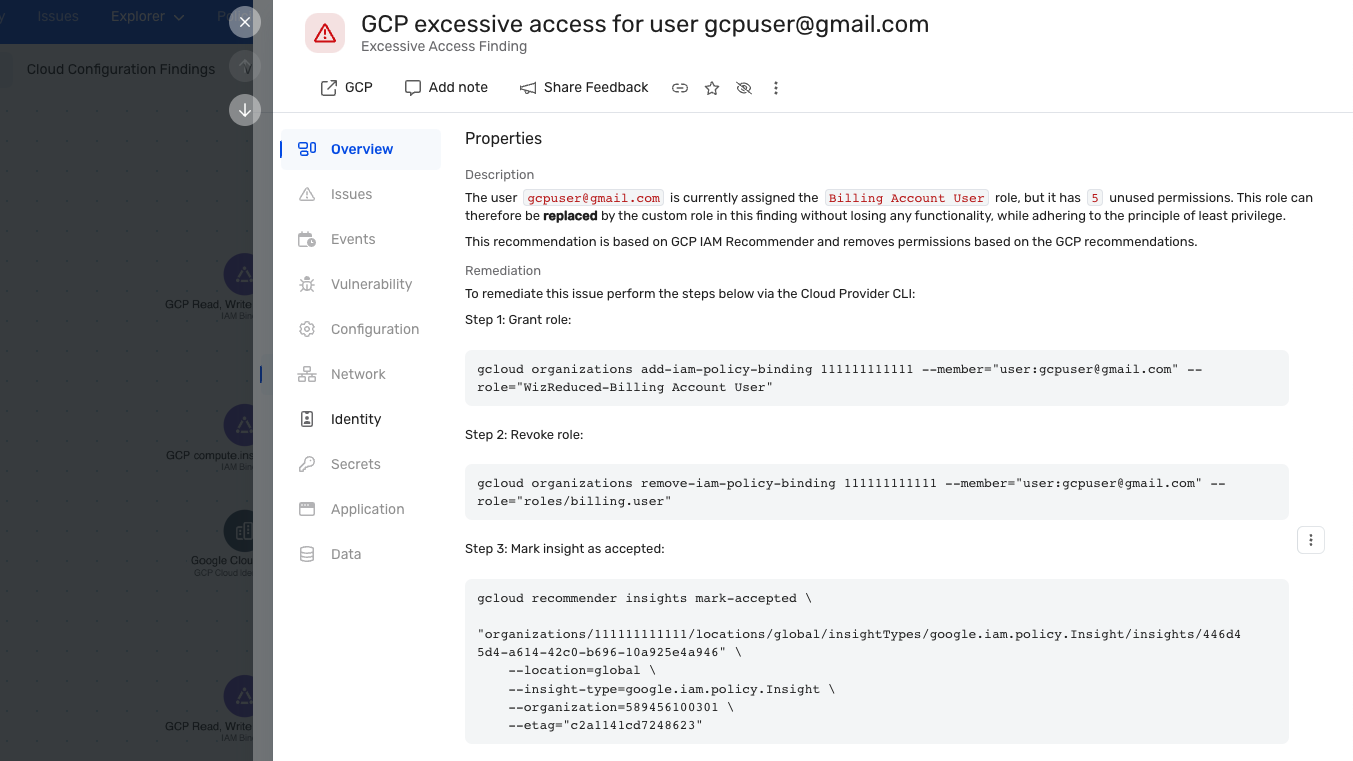The height and width of the screenshot is (761, 1353).
Task: Open three-dot menu beside Step 3
Action: [1311, 540]
